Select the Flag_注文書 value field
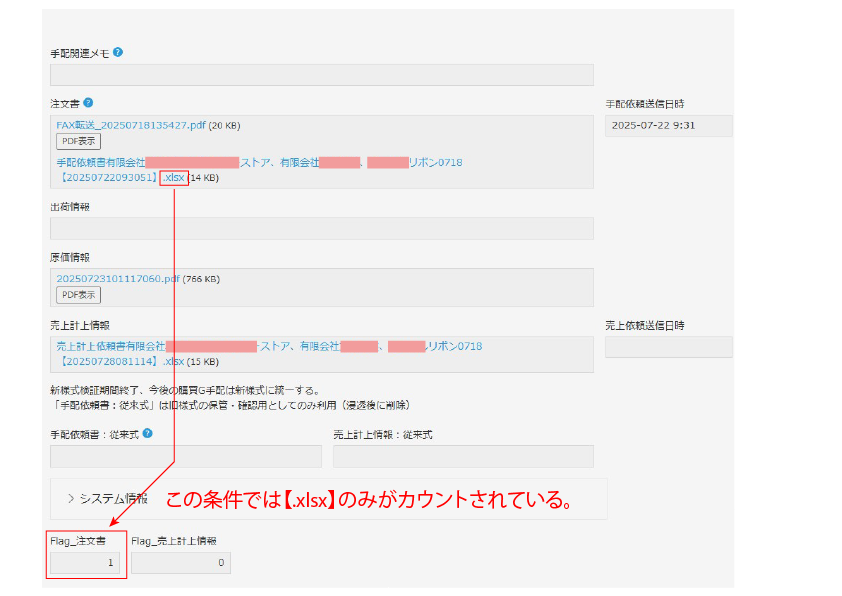The width and height of the screenshot is (842, 596). pos(86,563)
